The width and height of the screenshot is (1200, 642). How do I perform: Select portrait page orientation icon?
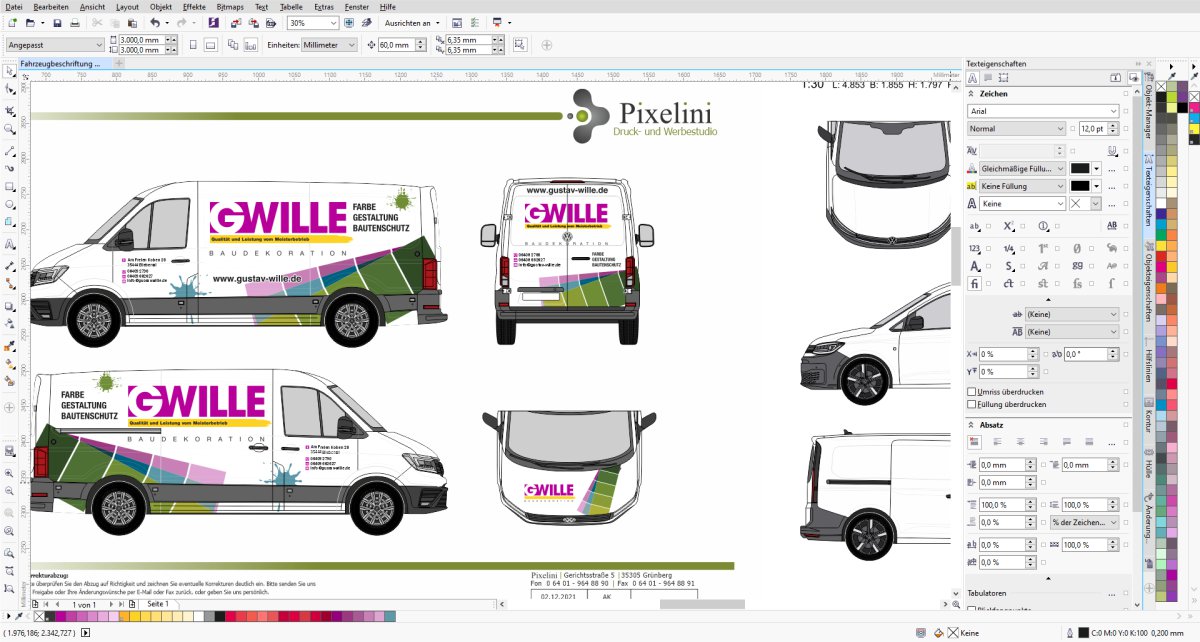point(191,44)
